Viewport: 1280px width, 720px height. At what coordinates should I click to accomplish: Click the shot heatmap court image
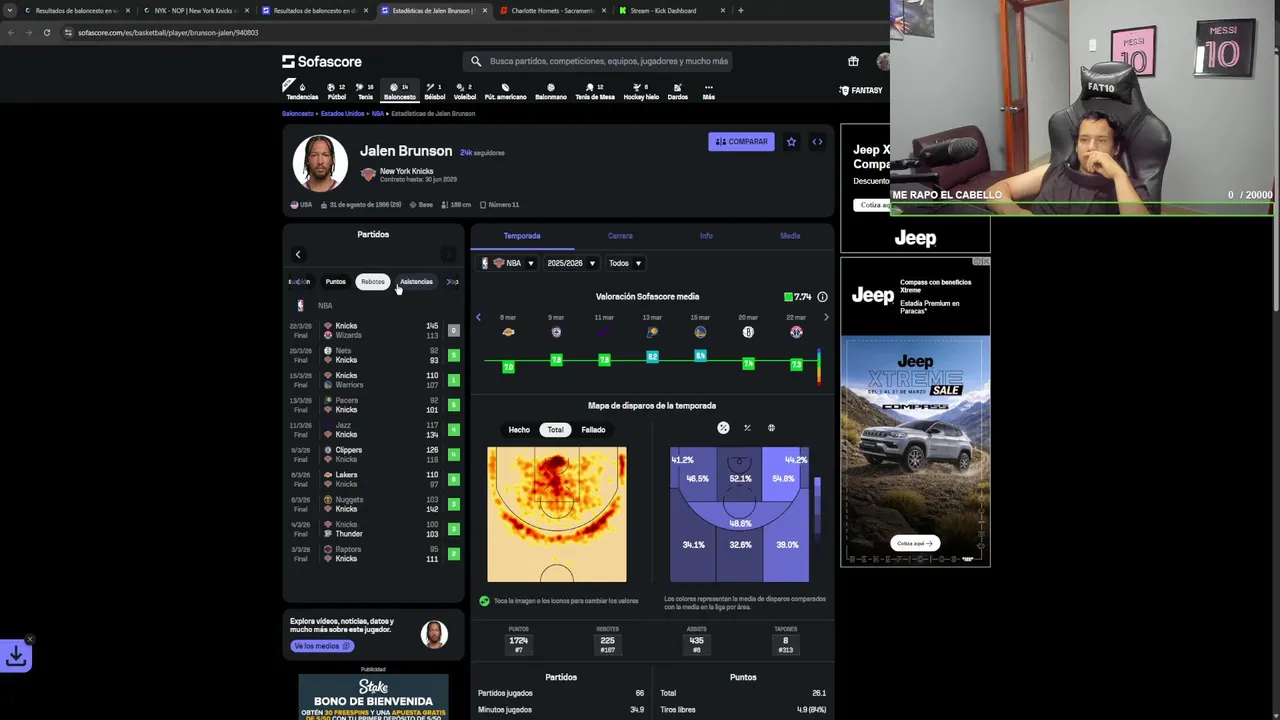557,514
